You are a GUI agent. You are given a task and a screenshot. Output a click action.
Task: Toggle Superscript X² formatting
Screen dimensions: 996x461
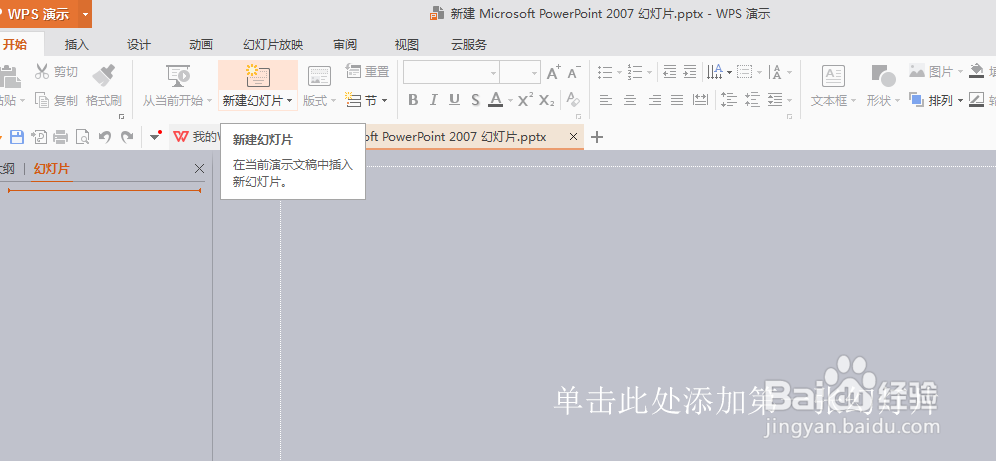525,100
